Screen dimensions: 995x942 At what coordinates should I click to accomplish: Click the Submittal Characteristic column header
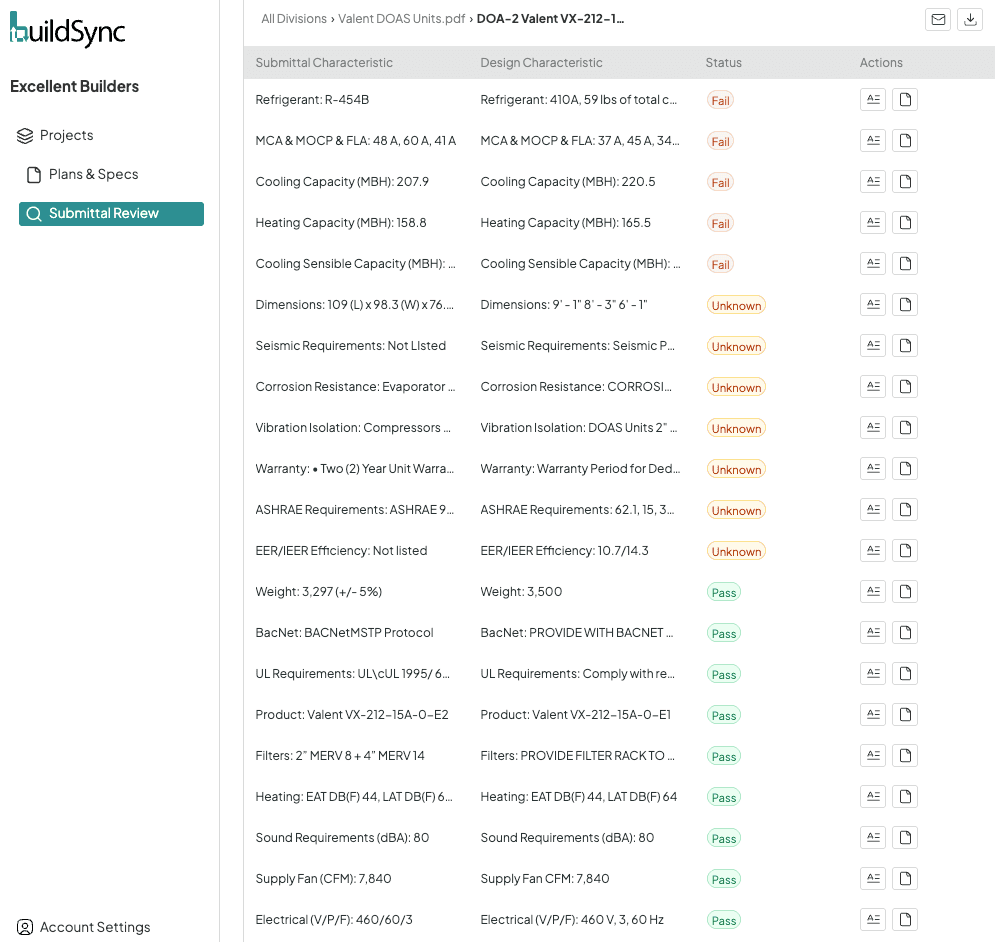point(324,63)
